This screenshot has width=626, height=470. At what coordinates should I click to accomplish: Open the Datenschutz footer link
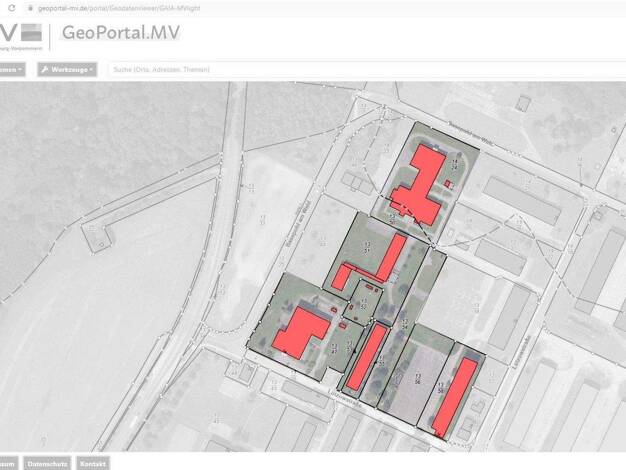tap(47, 464)
